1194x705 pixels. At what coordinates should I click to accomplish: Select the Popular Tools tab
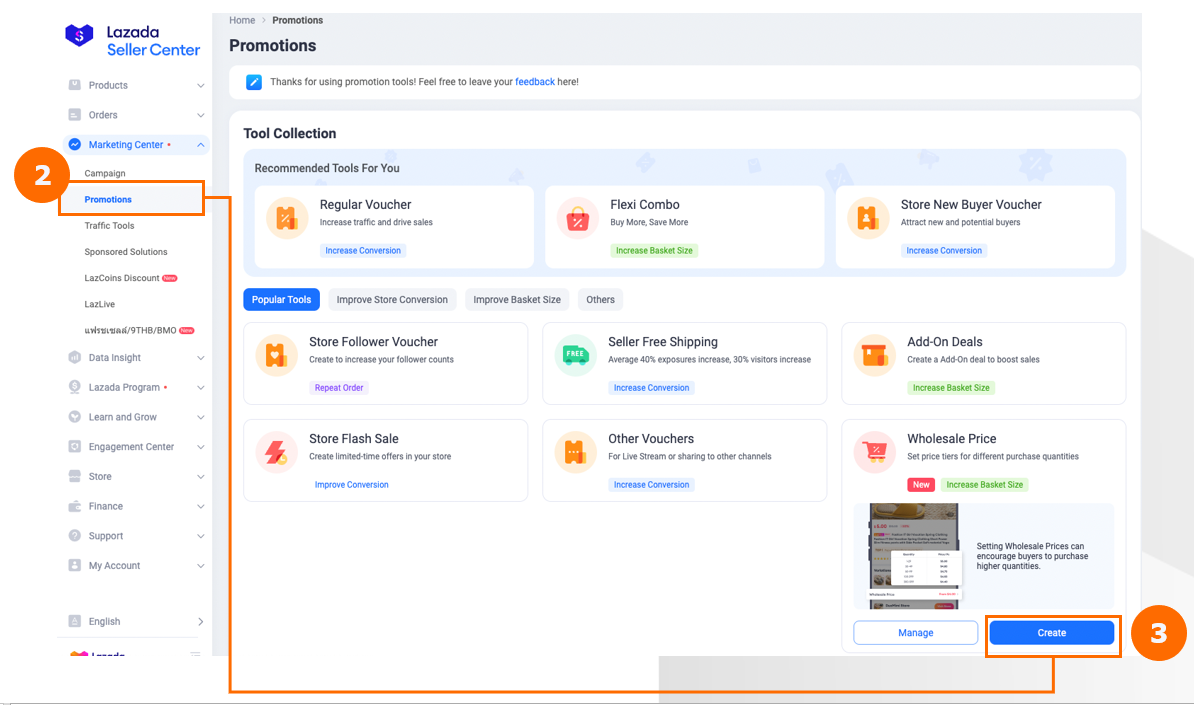click(281, 299)
